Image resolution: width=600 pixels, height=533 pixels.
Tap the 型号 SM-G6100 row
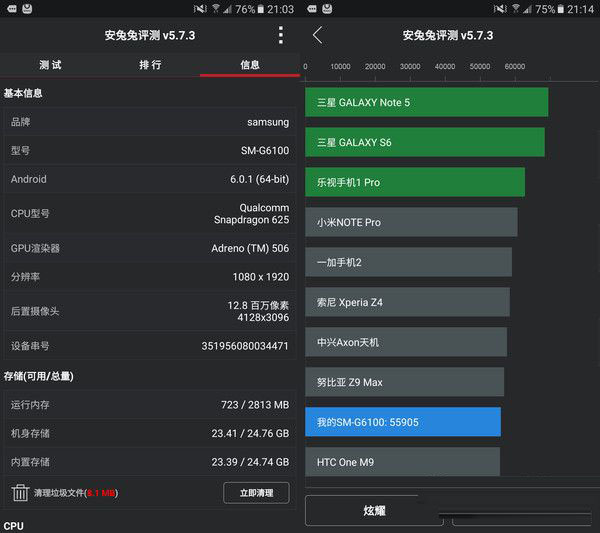tap(150, 150)
